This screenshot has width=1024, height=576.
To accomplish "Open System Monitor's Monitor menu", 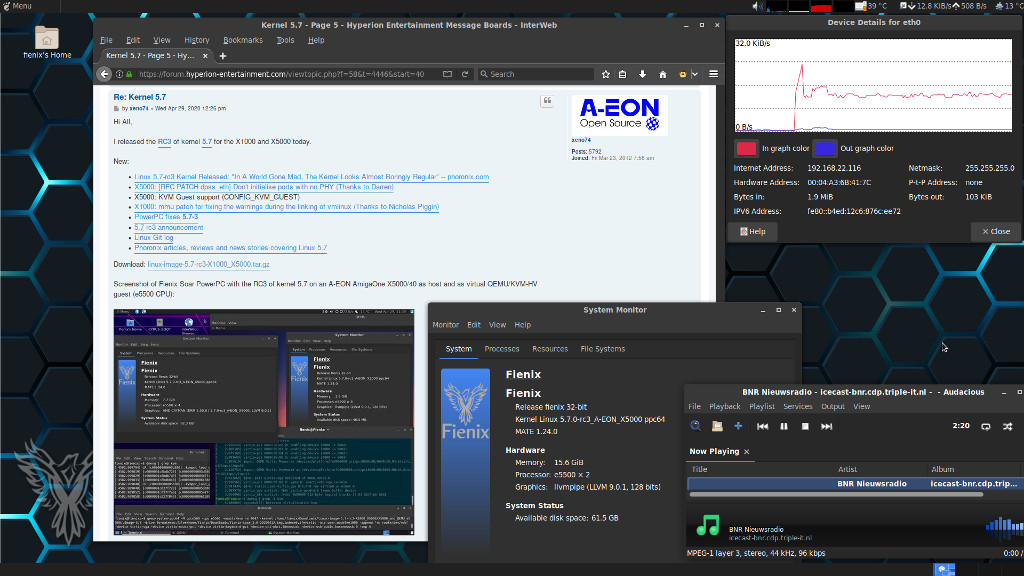I will (x=445, y=325).
